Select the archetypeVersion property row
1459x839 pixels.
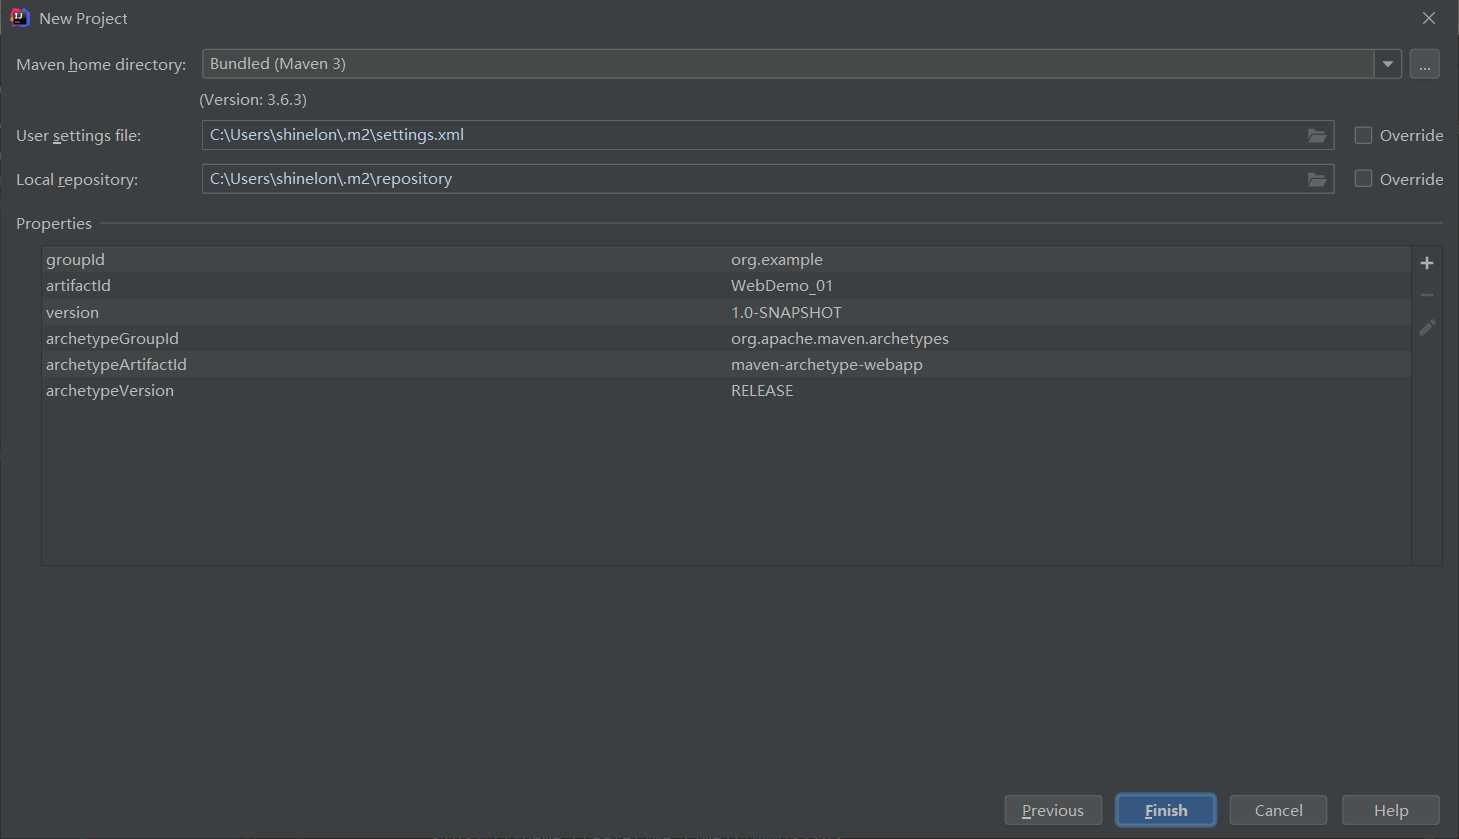(726, 390)
